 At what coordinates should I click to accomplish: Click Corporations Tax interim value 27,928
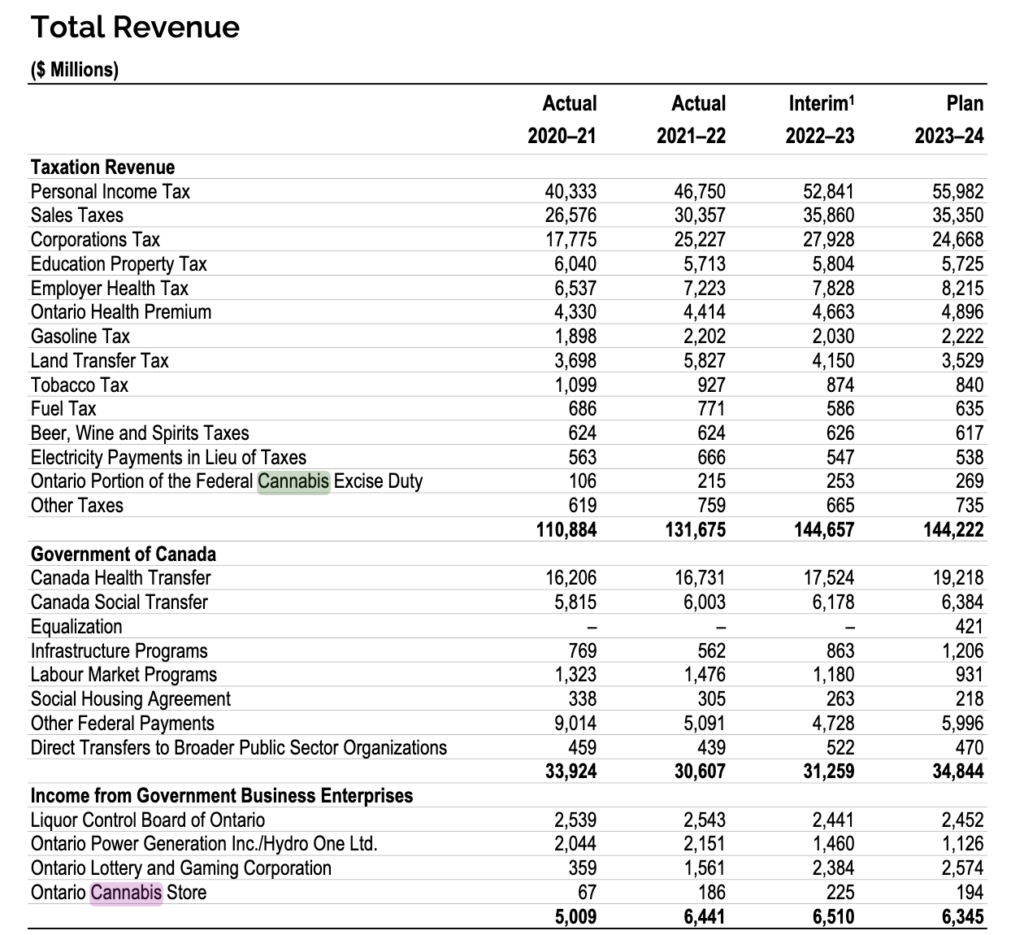(x=829, y=240)
